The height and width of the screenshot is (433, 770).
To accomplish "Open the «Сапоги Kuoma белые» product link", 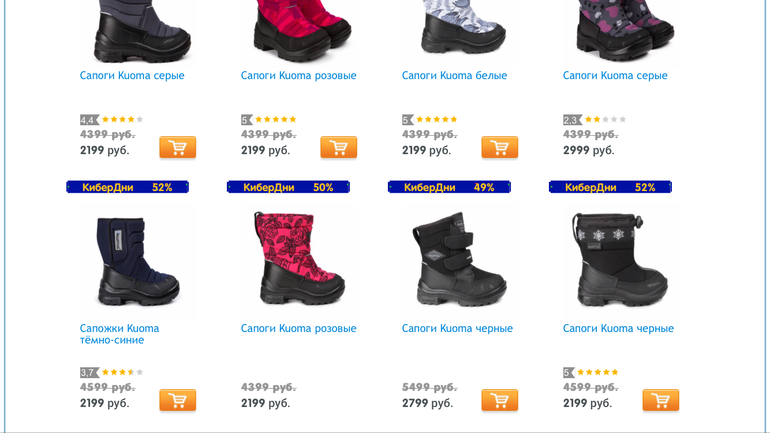I will (x=454, y=76).
